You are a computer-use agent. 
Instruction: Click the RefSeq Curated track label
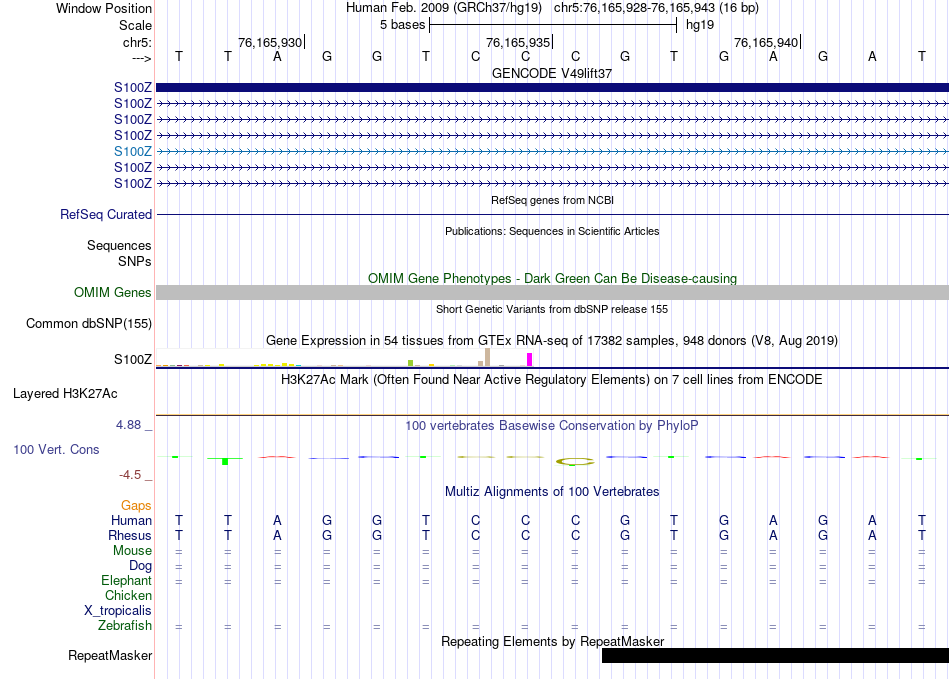click(x=106, y=214)
